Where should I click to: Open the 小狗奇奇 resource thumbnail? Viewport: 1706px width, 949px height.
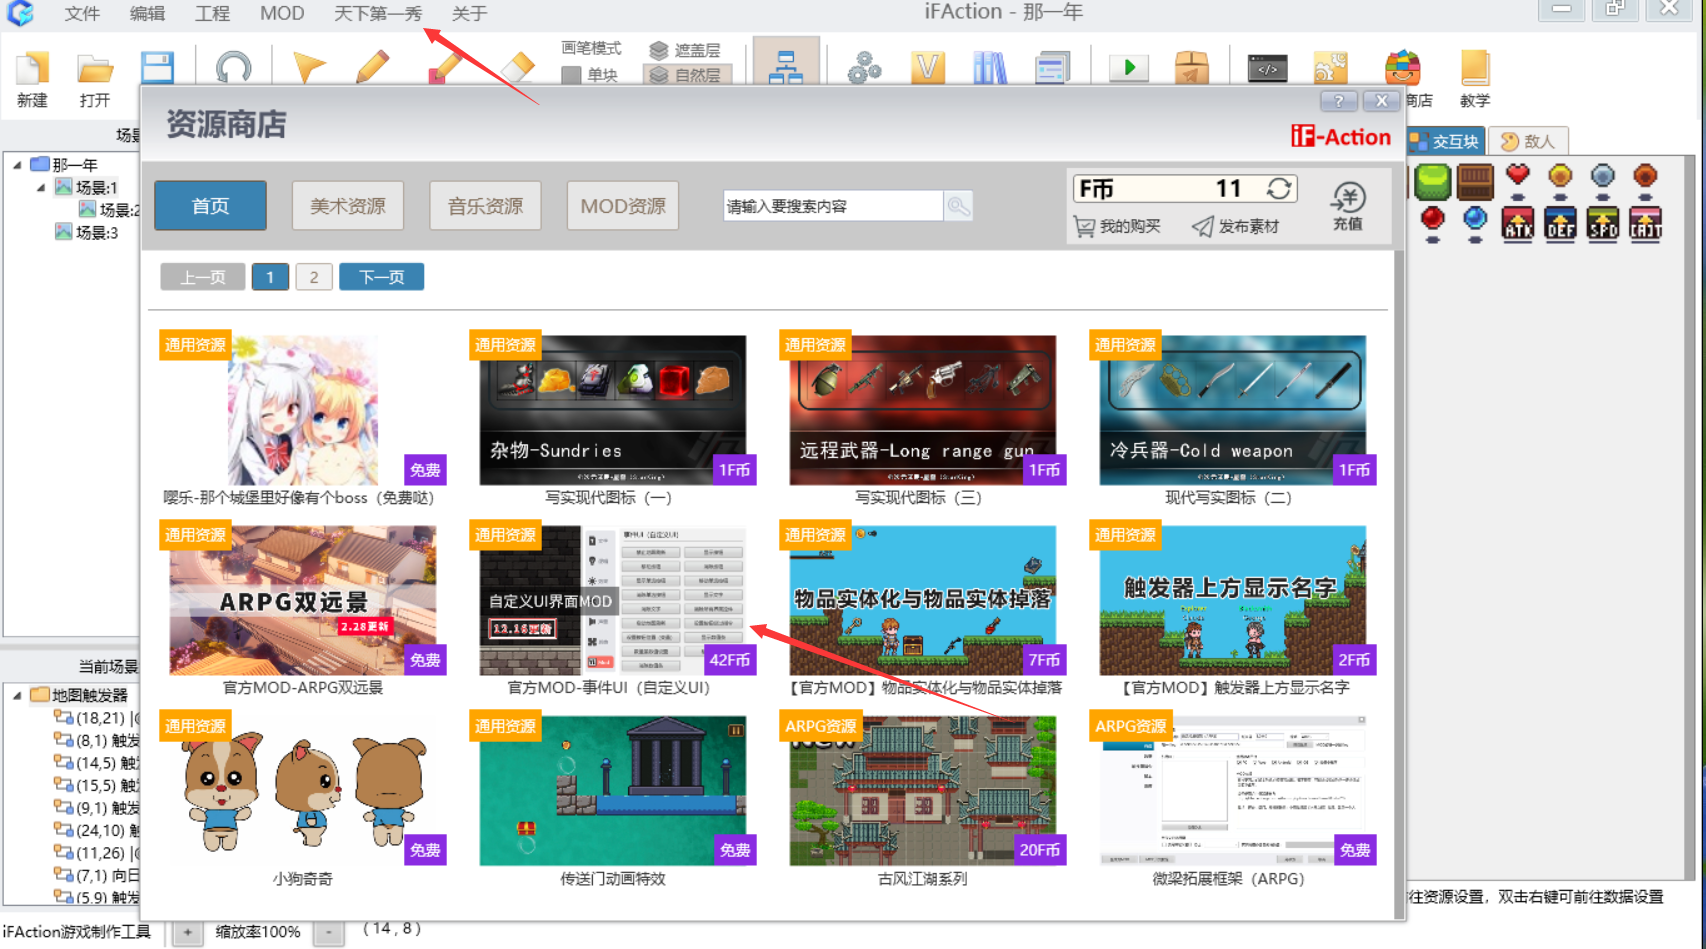coord(303,790)
